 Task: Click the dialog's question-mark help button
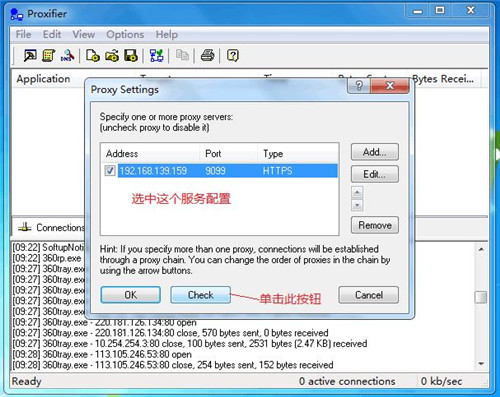[x=359, y=86]
